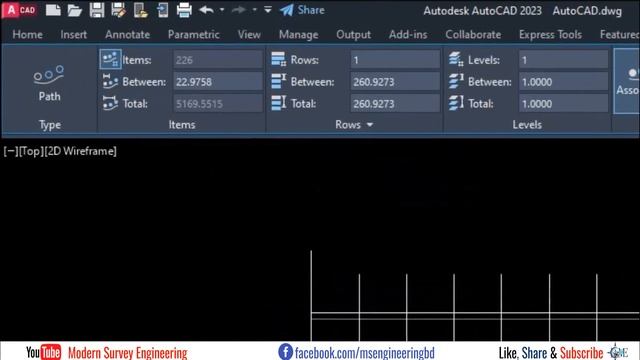Image resolution: width=640 pixels, height=360 pixels.
Task: Click the Levels Total distance icon
Action: [456, 103]
